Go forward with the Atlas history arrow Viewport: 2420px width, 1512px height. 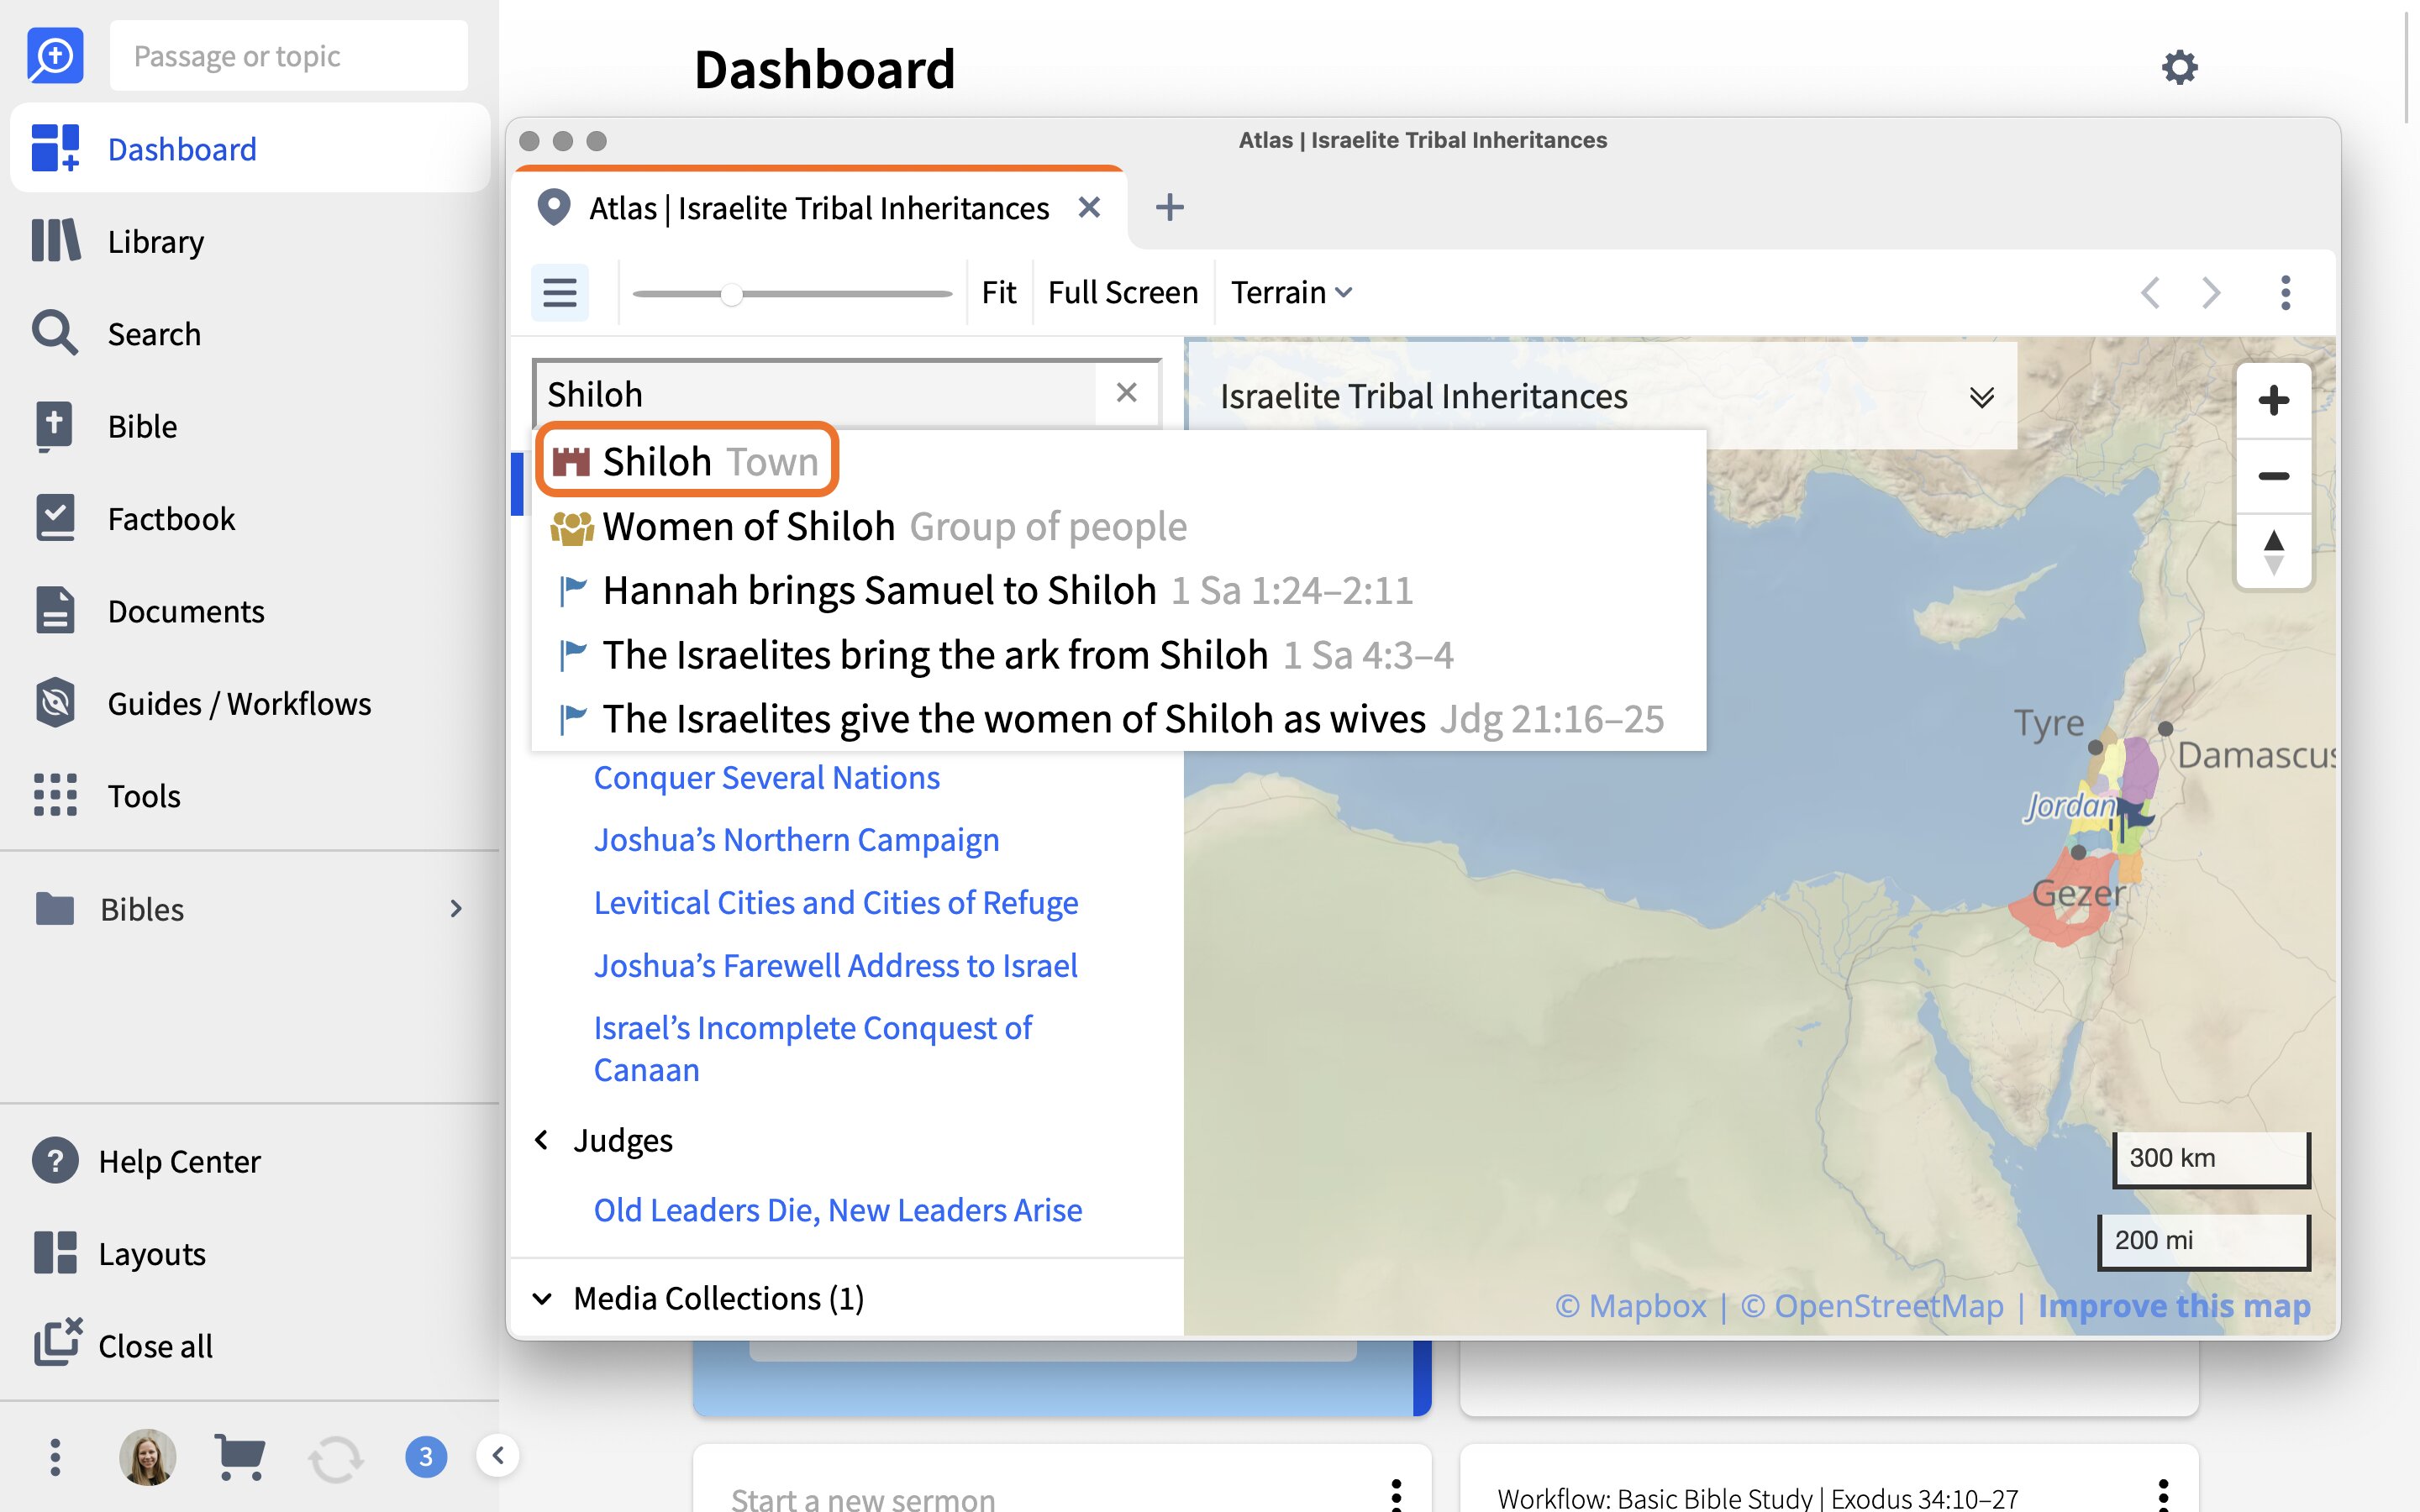[2212, 293]
